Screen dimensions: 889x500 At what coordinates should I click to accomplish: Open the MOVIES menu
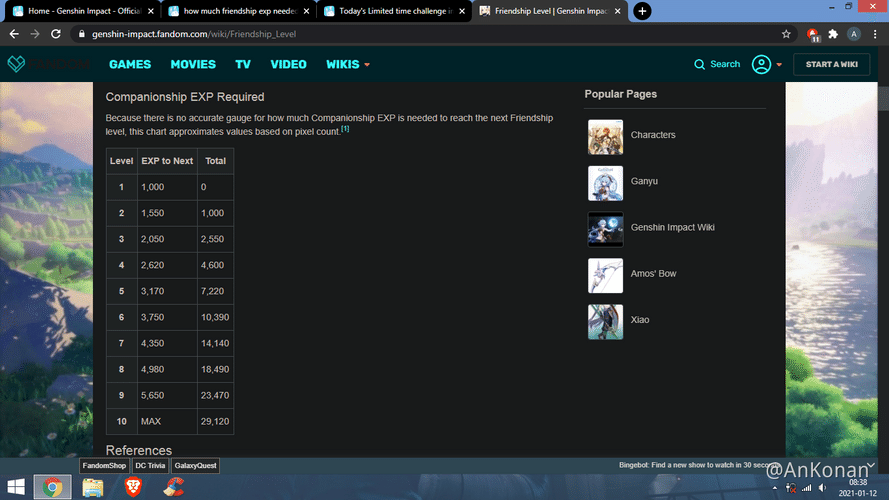[x=193, y=65]
